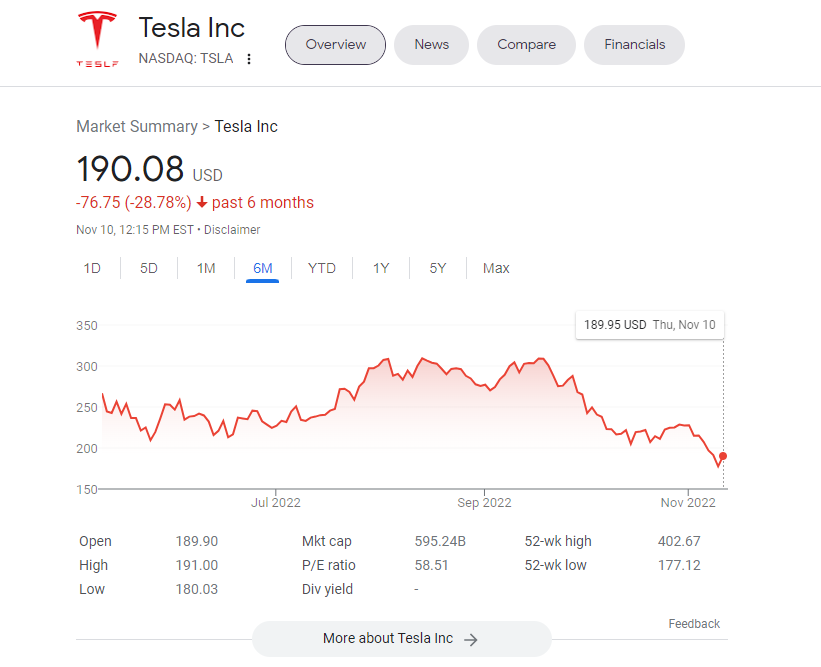Viewport: 821px width, 667px height.
Task: Select the Max time range
Action: (496, 268)
